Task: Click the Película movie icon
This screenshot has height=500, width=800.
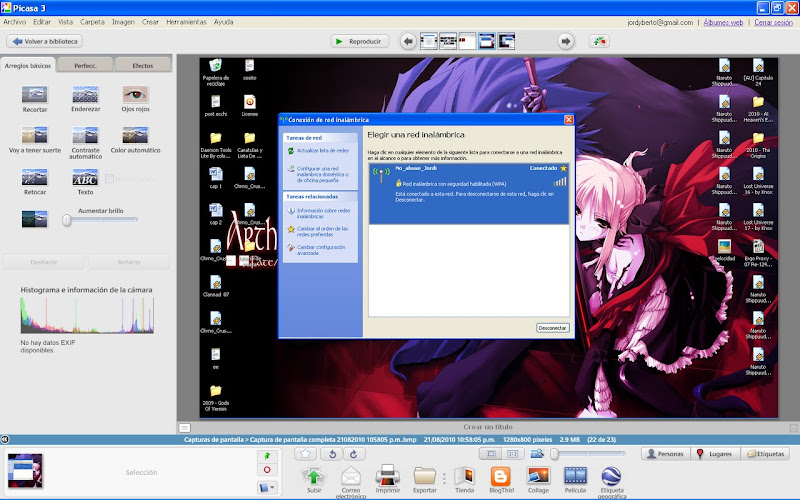Action: click(575, 476)
